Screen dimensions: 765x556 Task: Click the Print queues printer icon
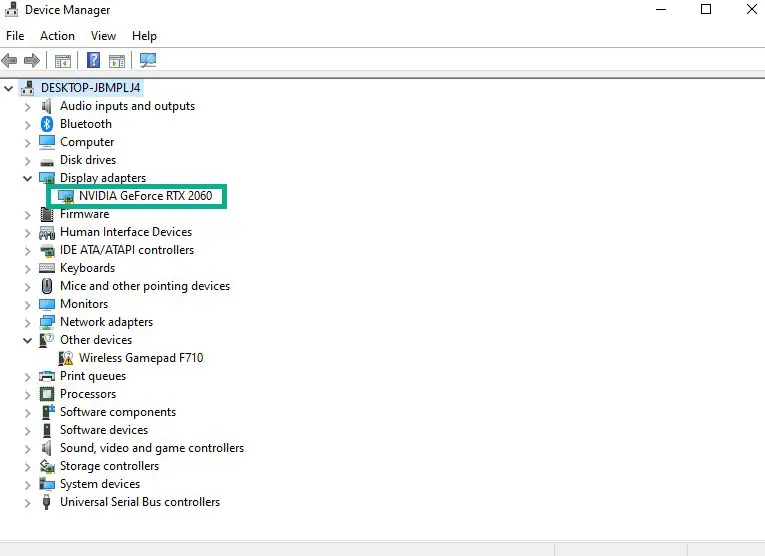[x=47, y=376]
